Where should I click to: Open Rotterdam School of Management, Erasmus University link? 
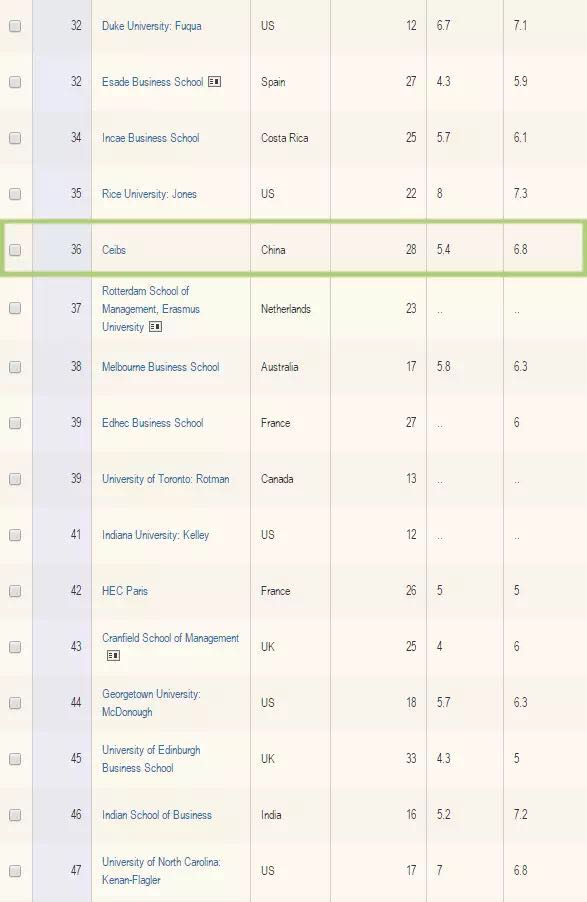click(x=151, y=308)
